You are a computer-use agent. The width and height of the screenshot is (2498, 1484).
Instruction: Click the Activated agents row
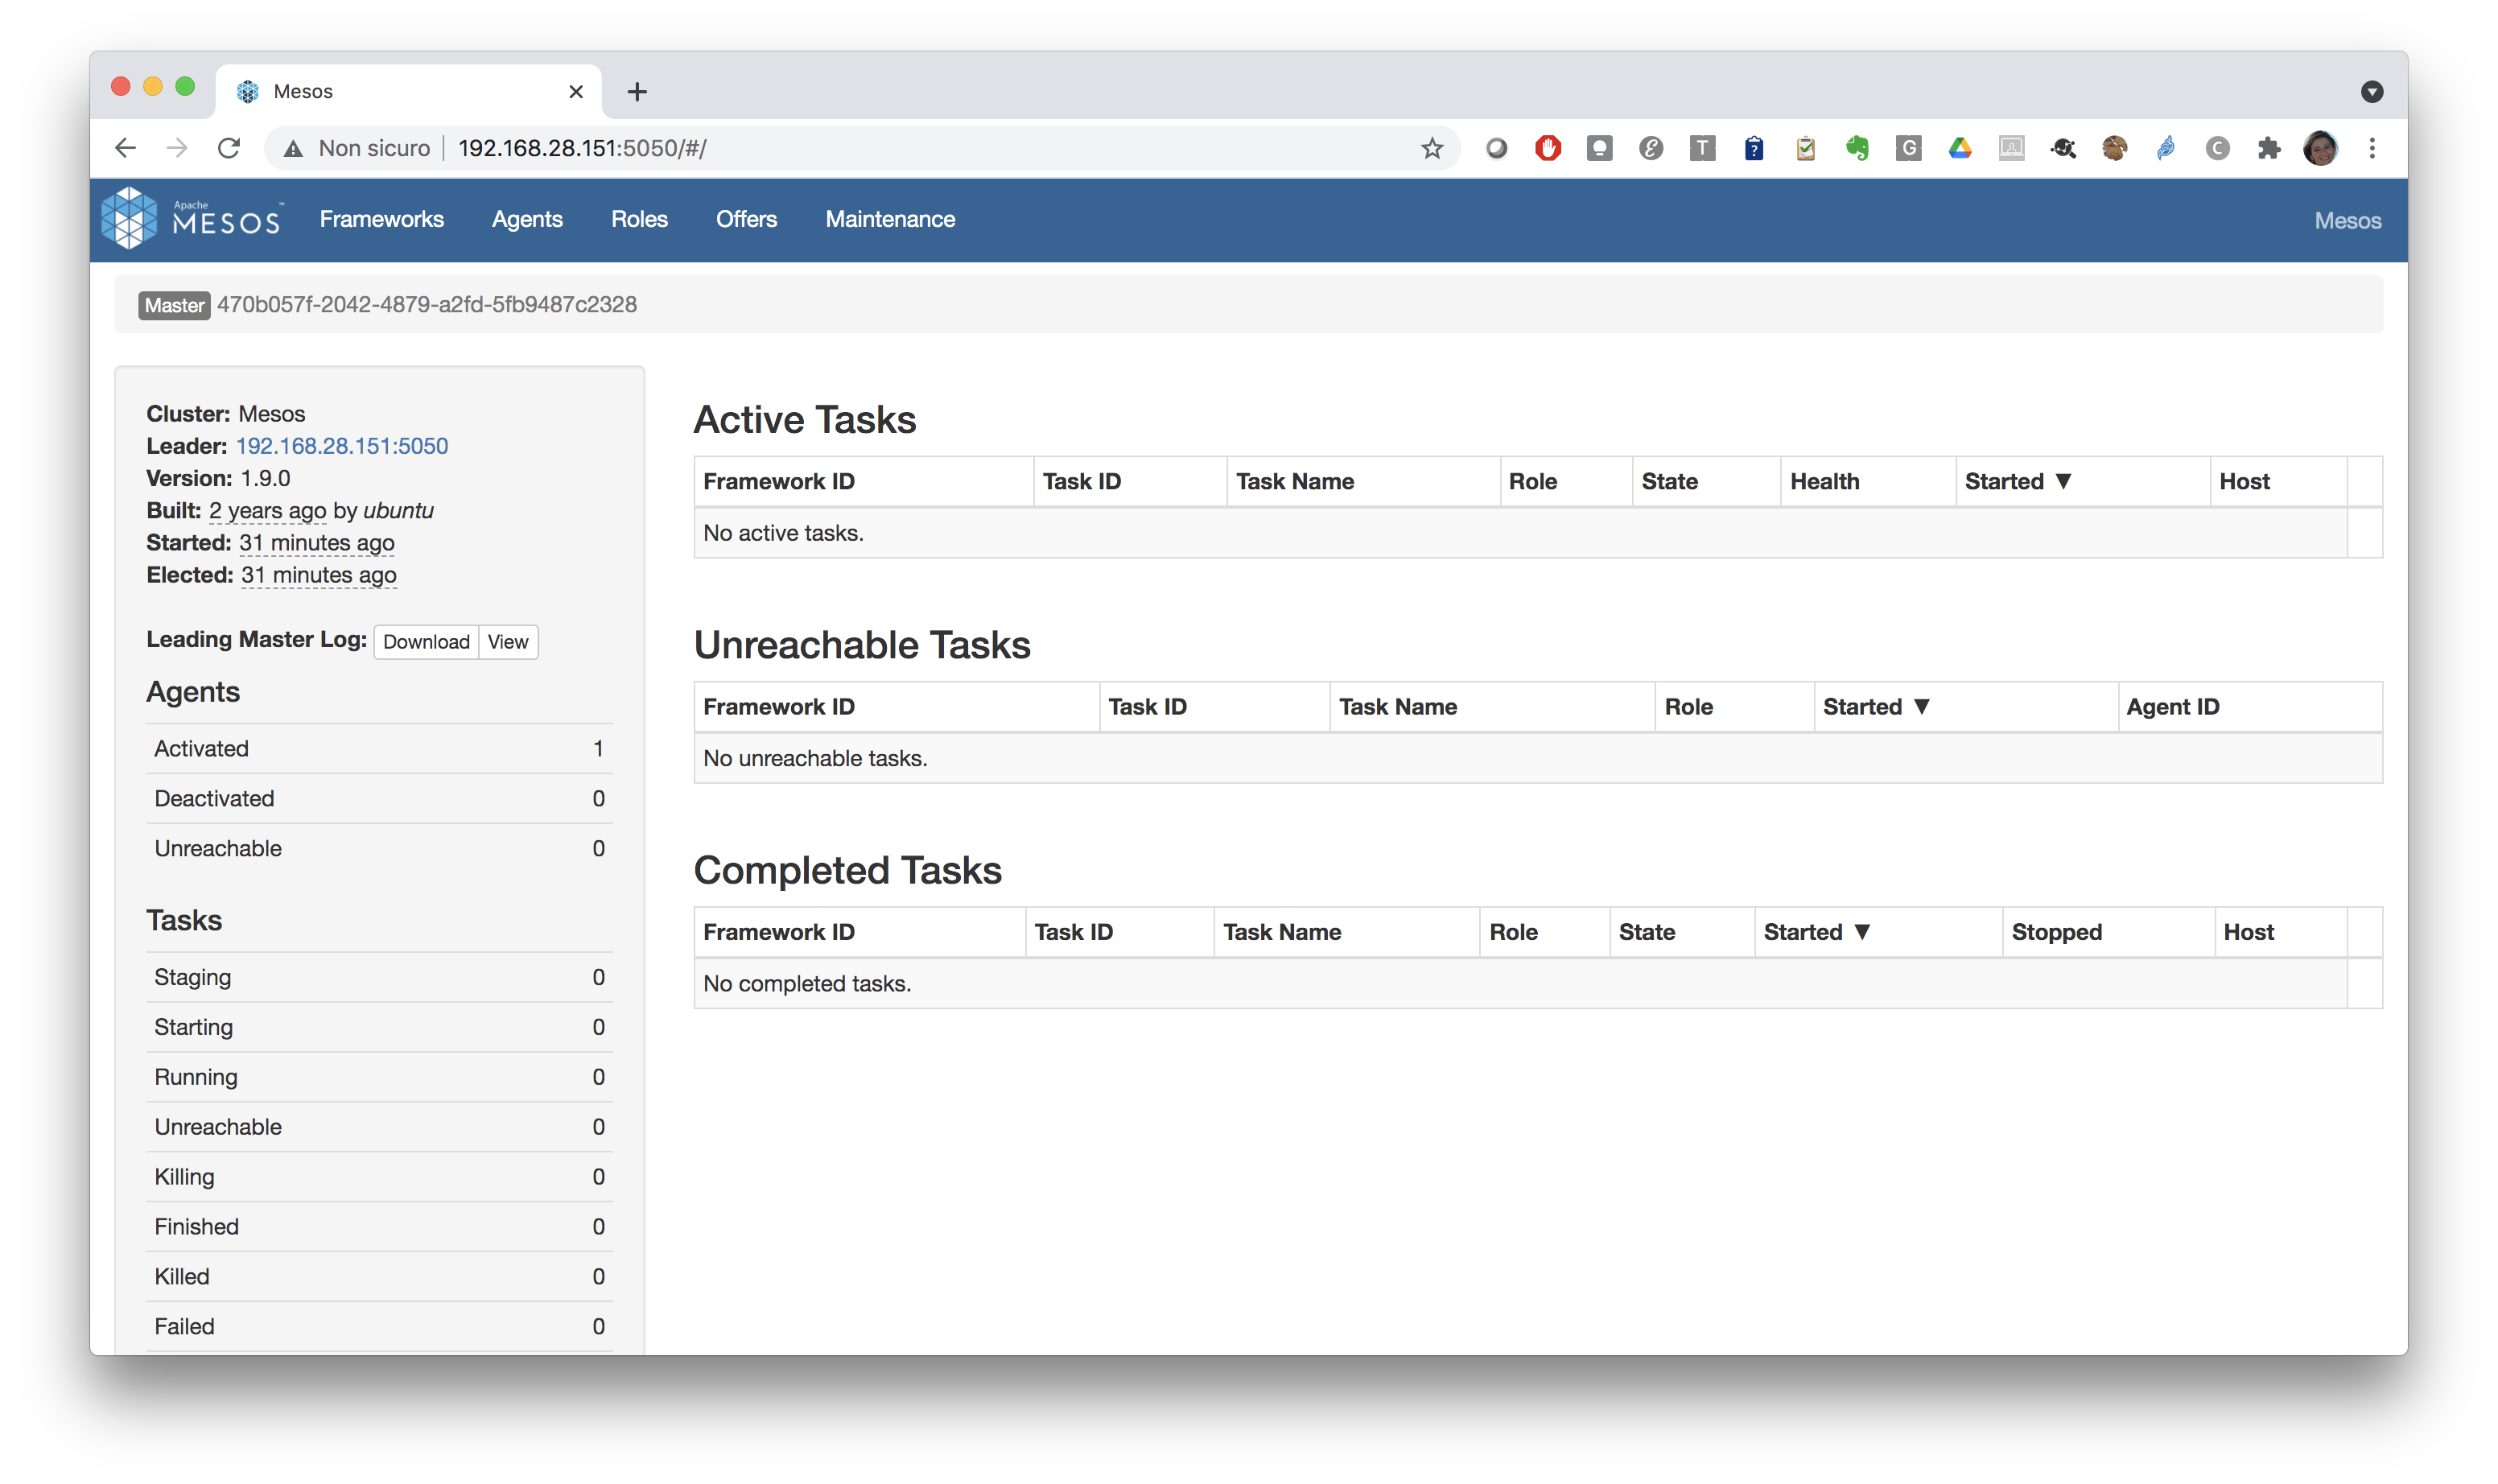379,748
